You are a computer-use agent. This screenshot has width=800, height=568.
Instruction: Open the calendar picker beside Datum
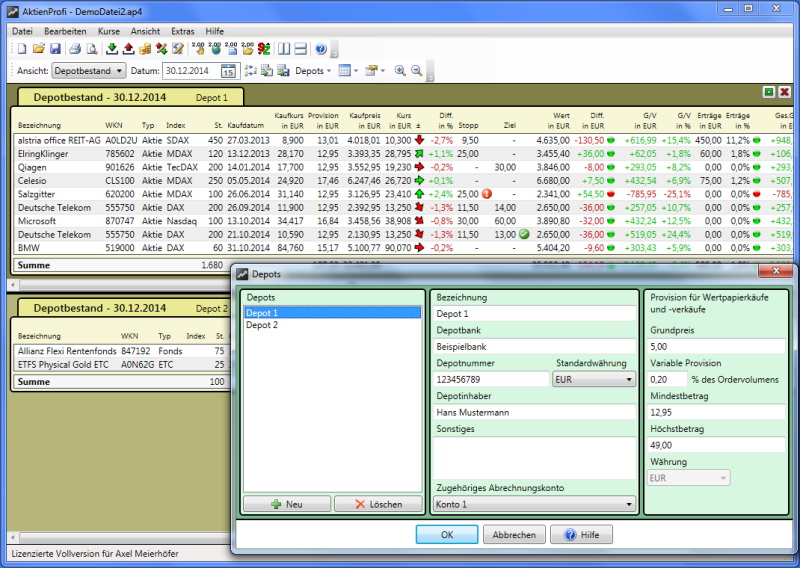pyautogui.click(x=228, y=71)
